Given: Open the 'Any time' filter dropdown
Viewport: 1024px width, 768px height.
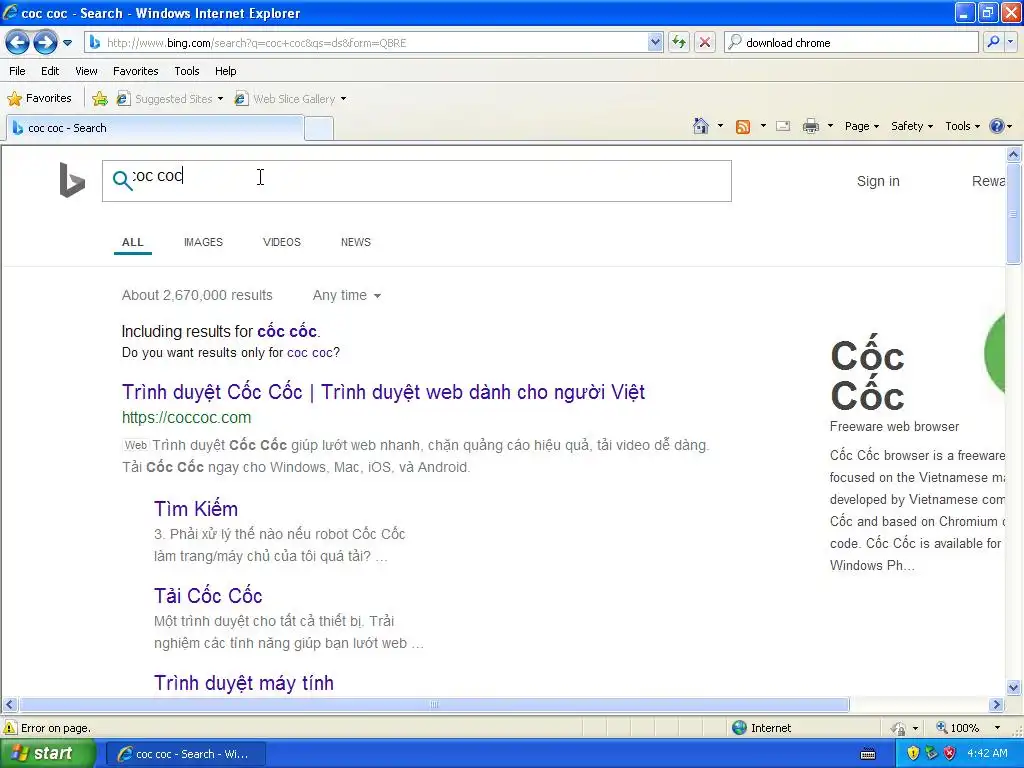Looking at the screenshot, I should pyautogui.click(x=346, y=295).
